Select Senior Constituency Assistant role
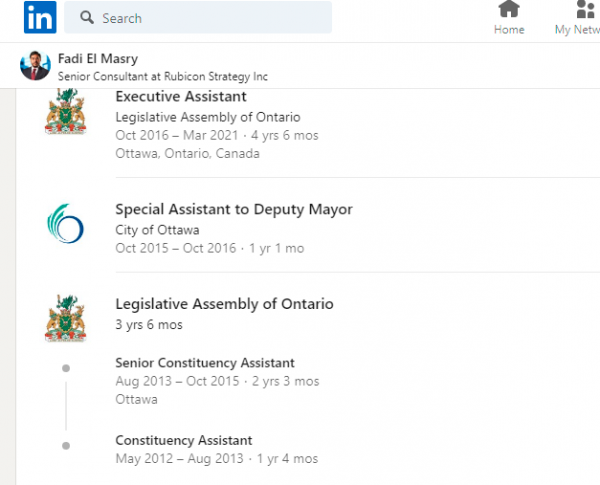The width and height of the screenshot is (600, 485). (x=205, y=363)
